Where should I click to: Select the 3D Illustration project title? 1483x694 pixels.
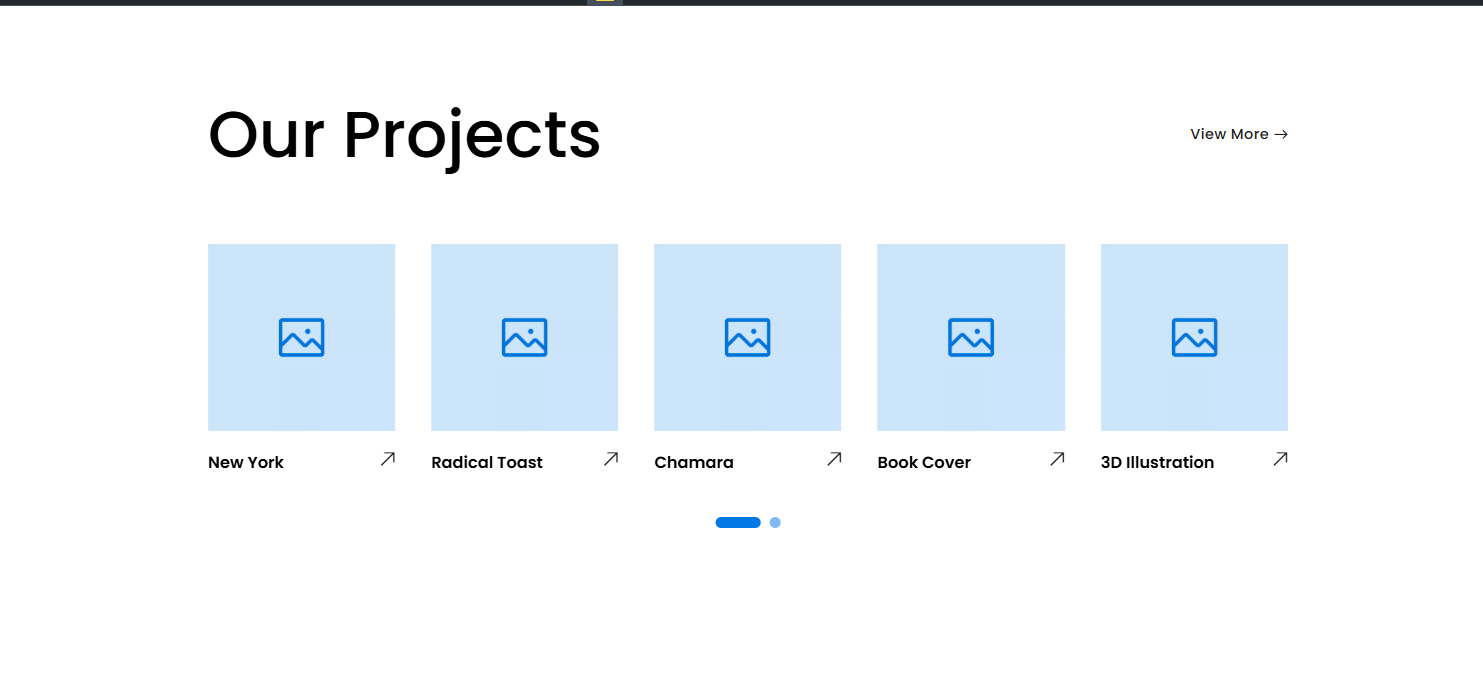[x=1157, y=462]
